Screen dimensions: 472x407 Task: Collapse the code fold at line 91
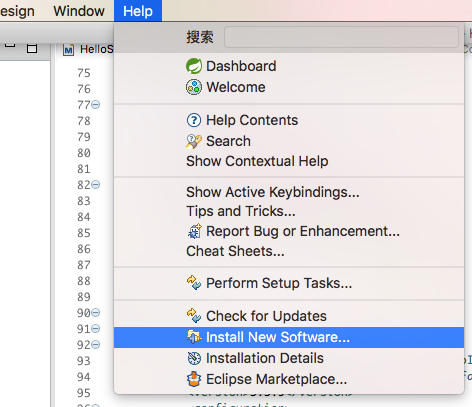[x=96, y=329]
